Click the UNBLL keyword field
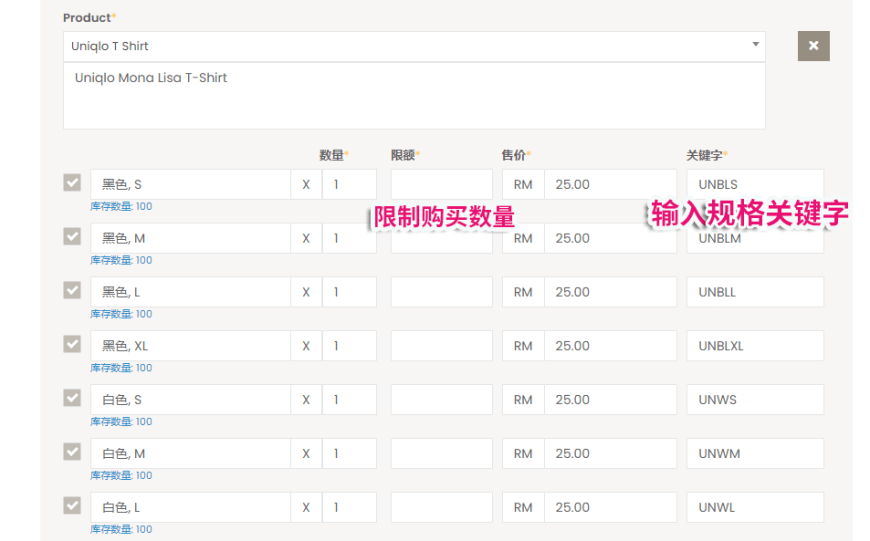Screen dimensions: 870x541 755,292
